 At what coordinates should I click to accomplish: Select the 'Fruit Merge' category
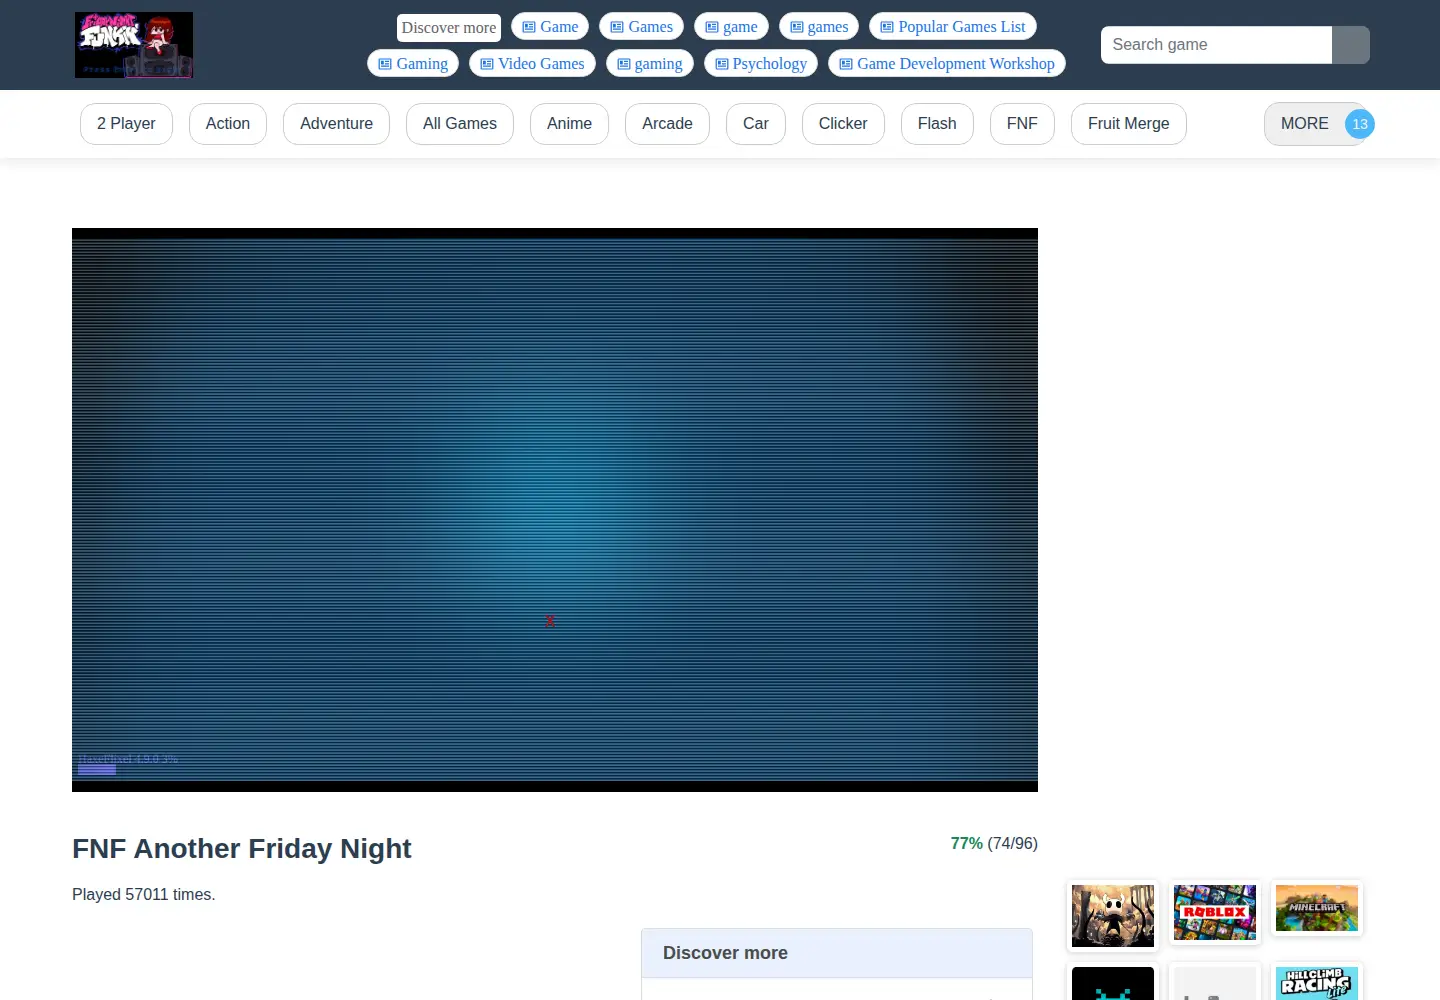coord(1128,124)
